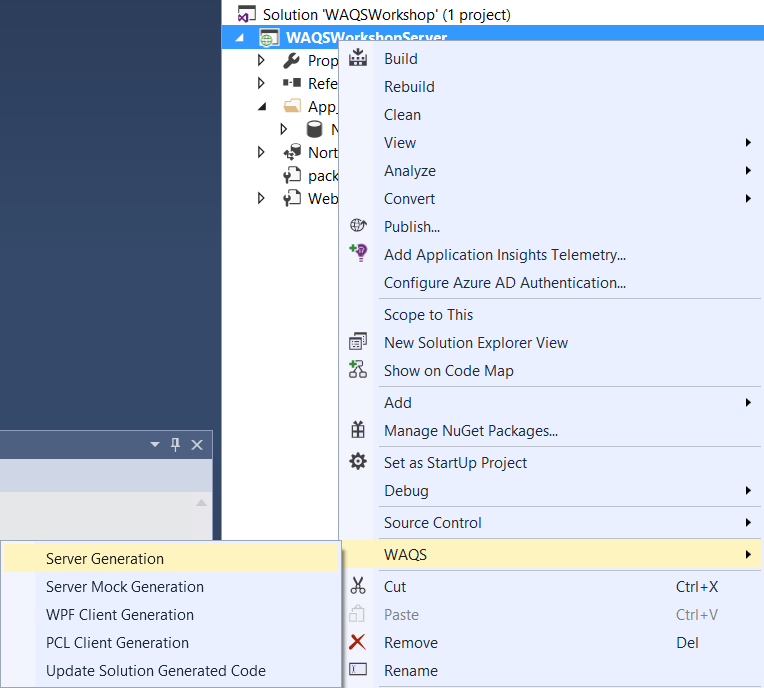764x688 pixels.
Task: Click the scissors Cut icon
Action: (358, 585)
